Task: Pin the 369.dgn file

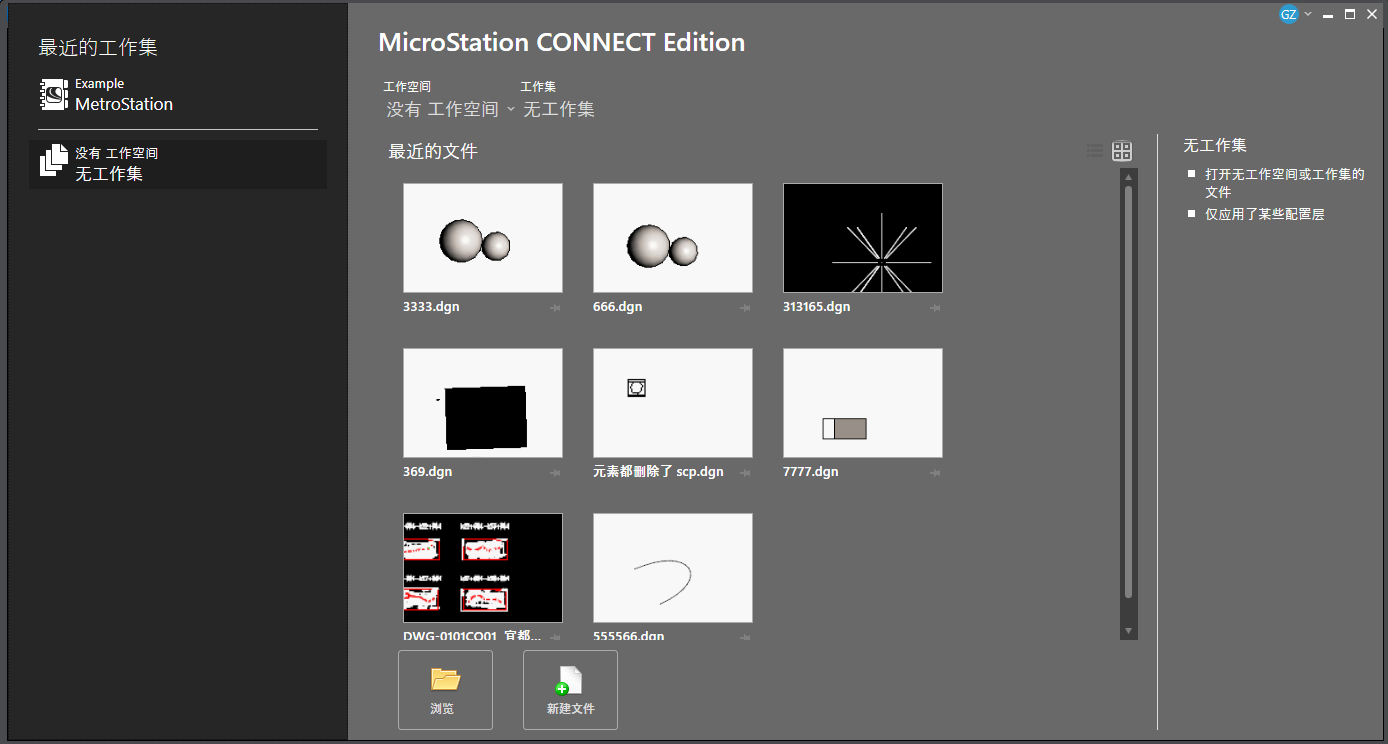Action: [x=555, y=473]
